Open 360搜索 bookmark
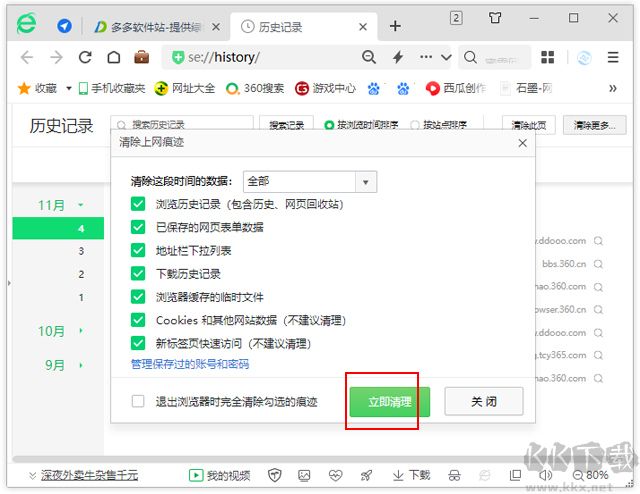 tap(255, 88)
